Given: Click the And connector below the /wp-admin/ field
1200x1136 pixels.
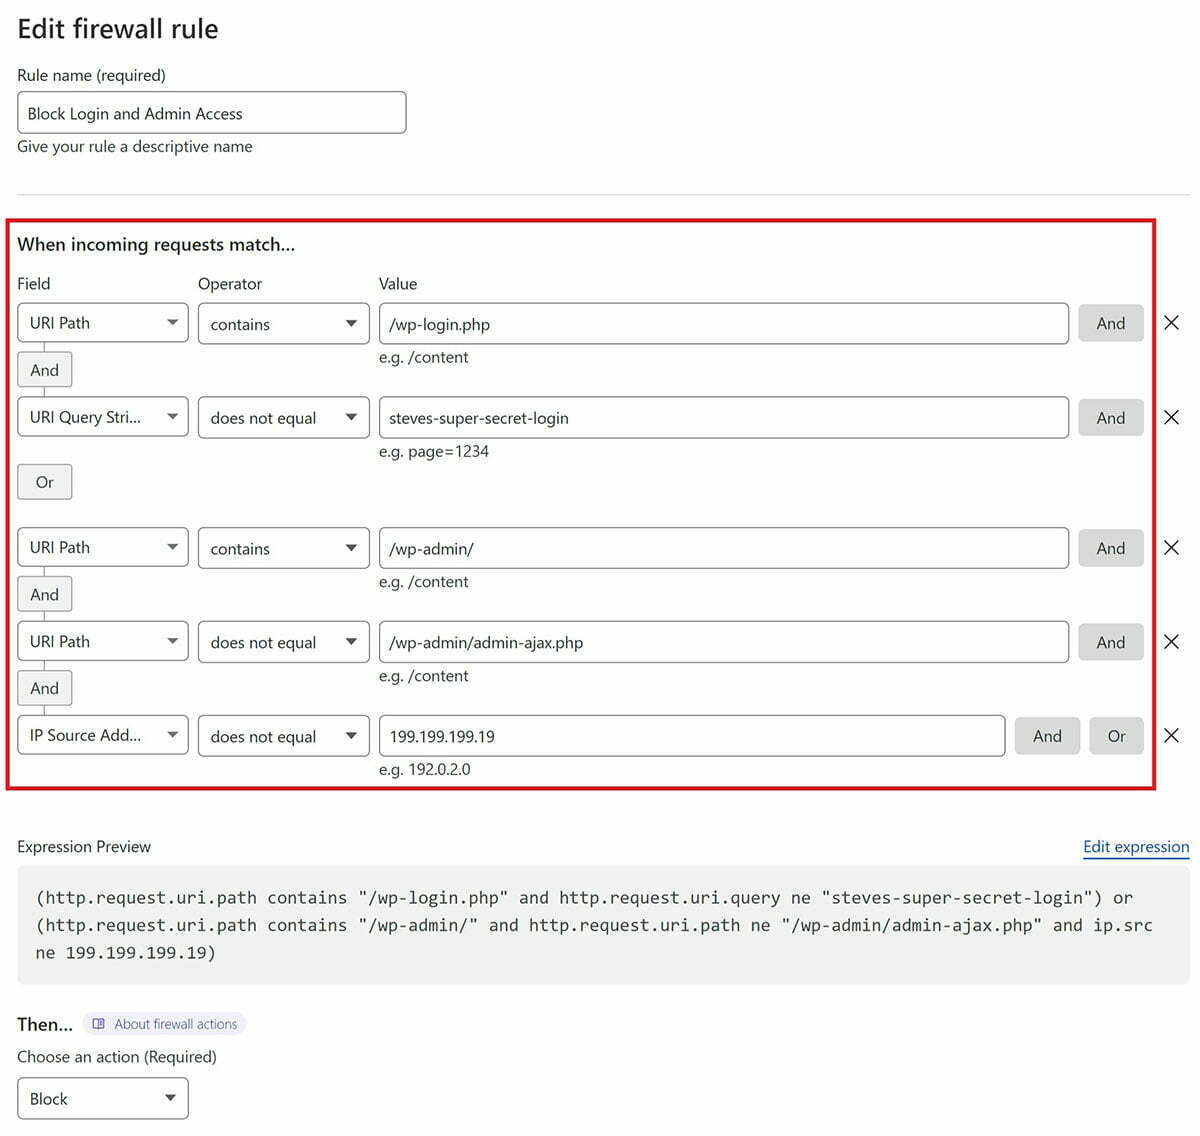Looking at the screenshot, I should (45, 594).
